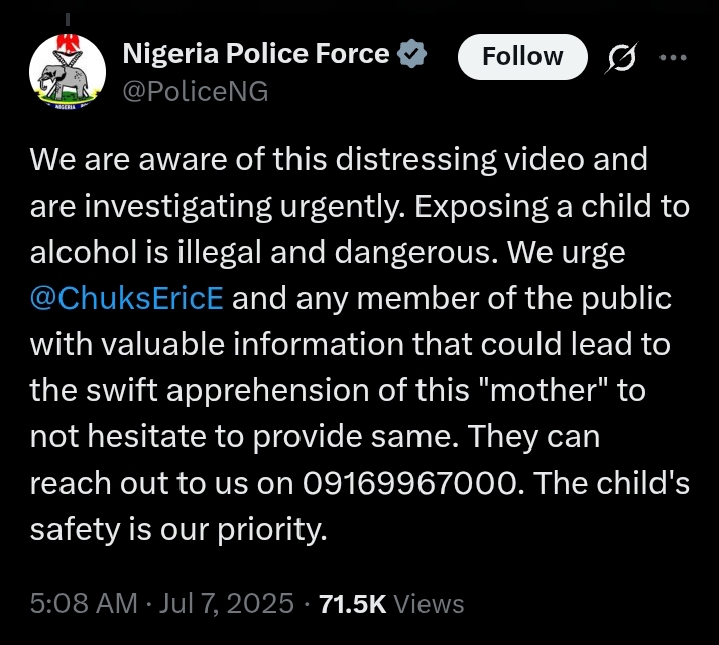Open the @PoliceNG handle
Image resolution: width=719 pixels, height=645 pixels.
coord(195,92)
